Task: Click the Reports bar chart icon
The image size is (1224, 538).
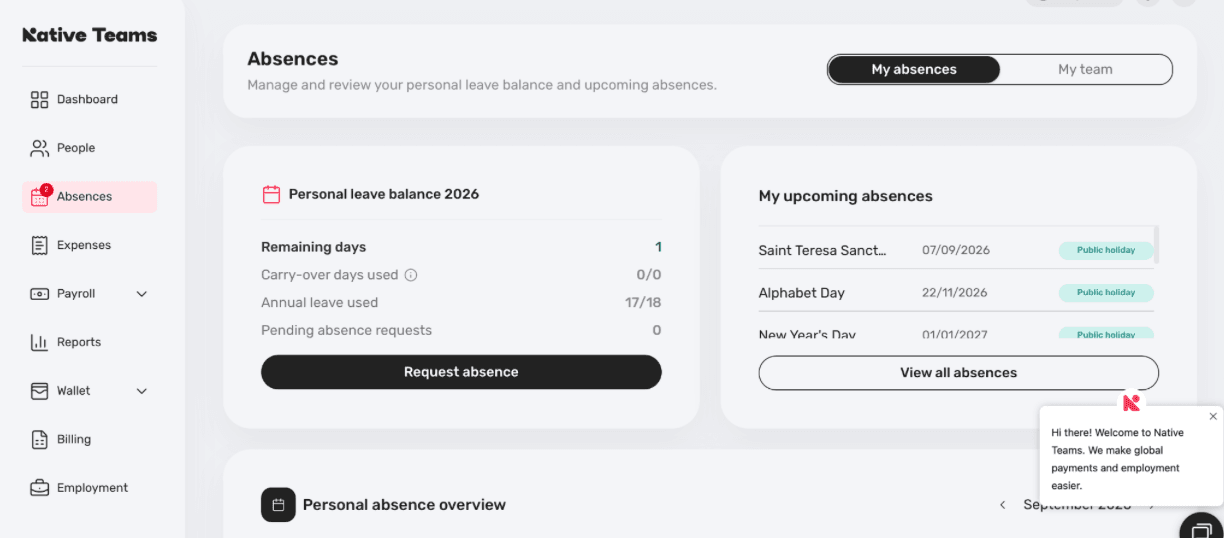Action: click(39, 342)
